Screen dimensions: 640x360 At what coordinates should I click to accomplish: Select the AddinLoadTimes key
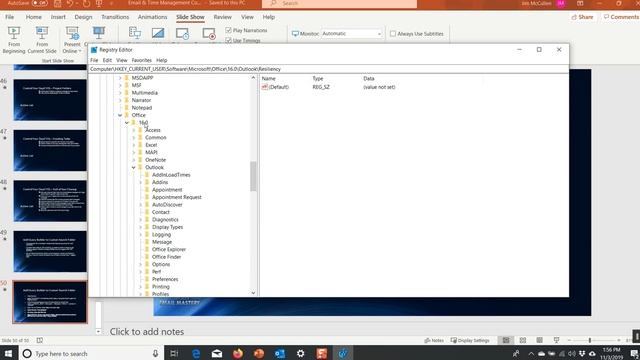(x=171, y=175)
